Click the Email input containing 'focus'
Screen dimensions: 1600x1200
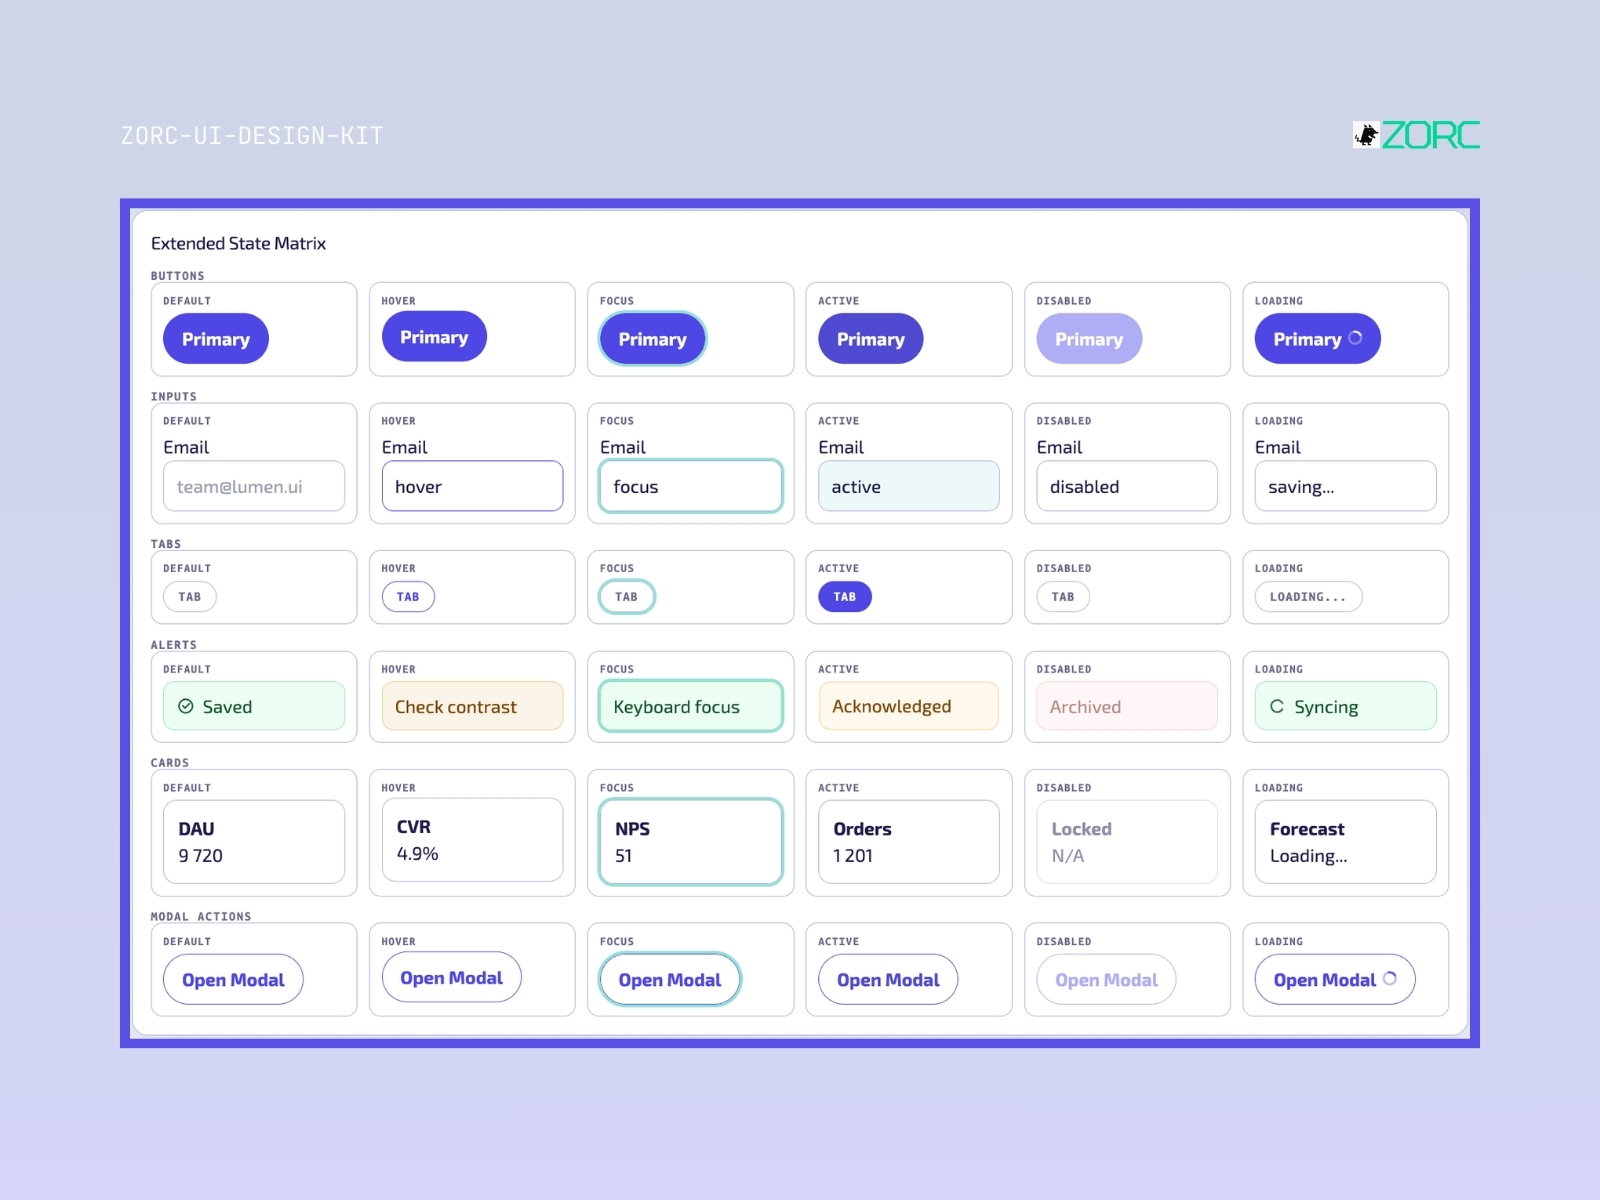pyautogui.click(x=691, y=486)
